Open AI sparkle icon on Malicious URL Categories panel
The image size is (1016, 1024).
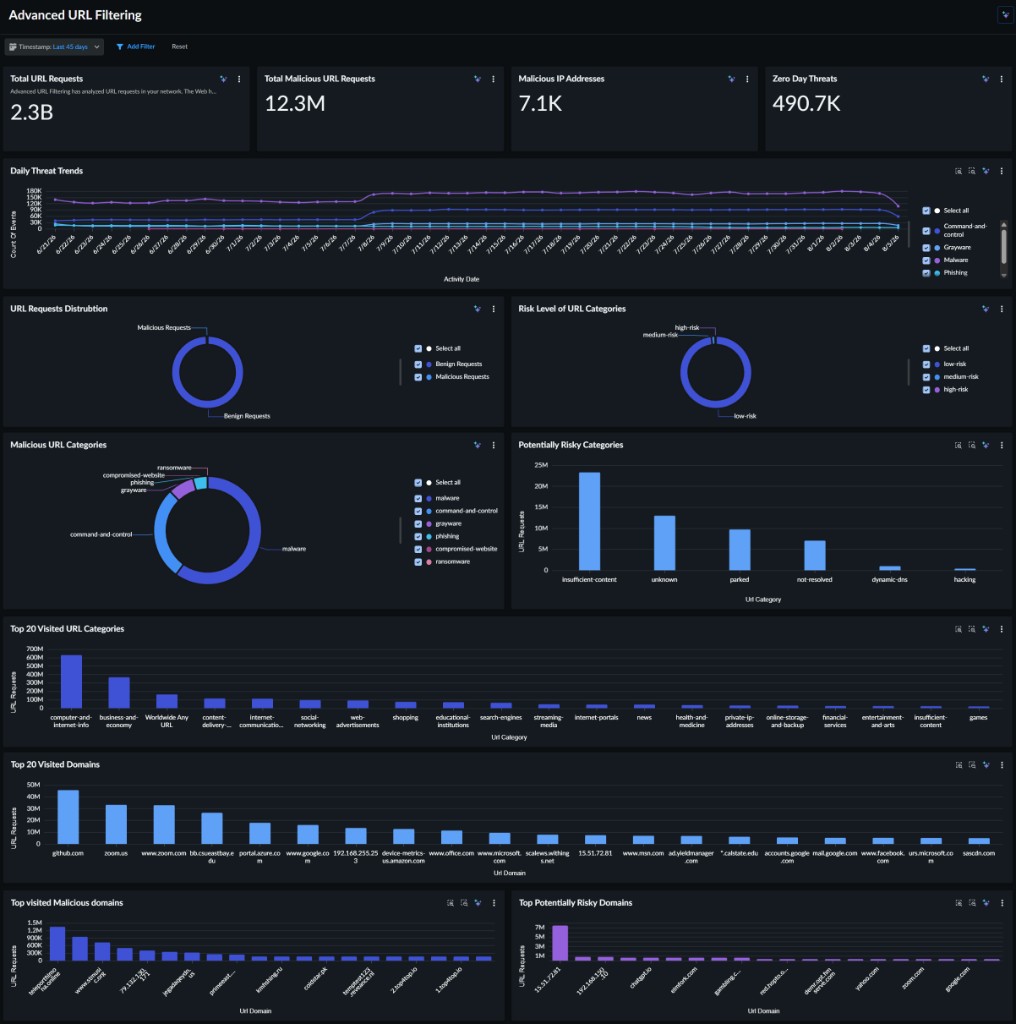[478, 445]
